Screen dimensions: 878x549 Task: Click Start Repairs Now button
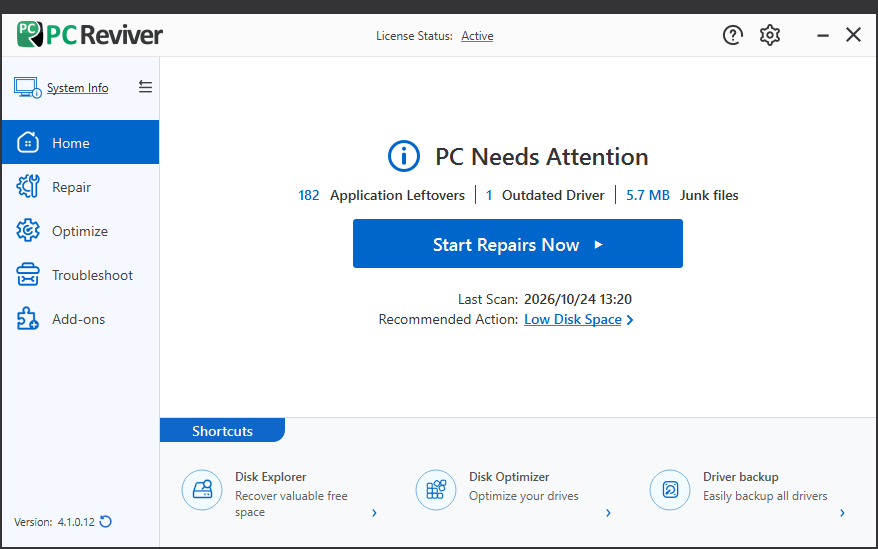[x=518, y=244]
